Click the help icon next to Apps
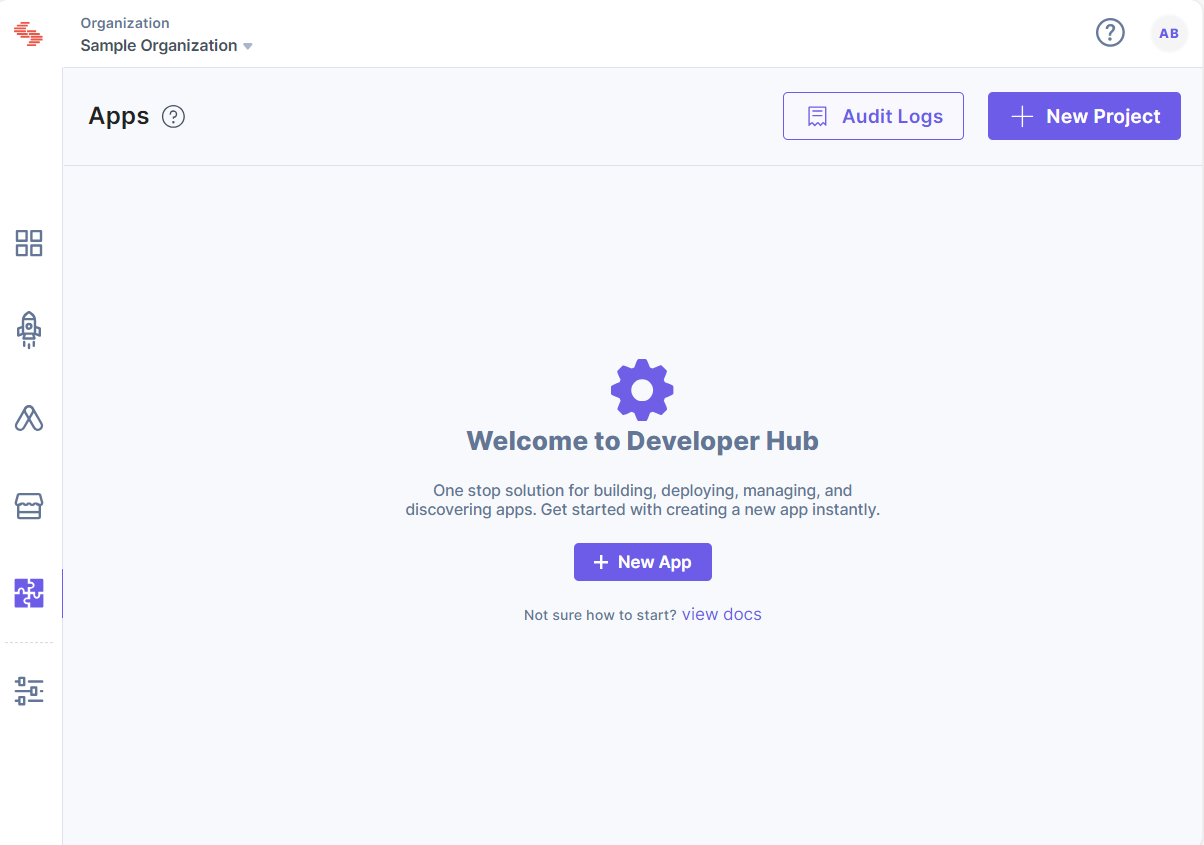Image resolution: width=1204 pixels, height=845 pixels. pos(174,117)
